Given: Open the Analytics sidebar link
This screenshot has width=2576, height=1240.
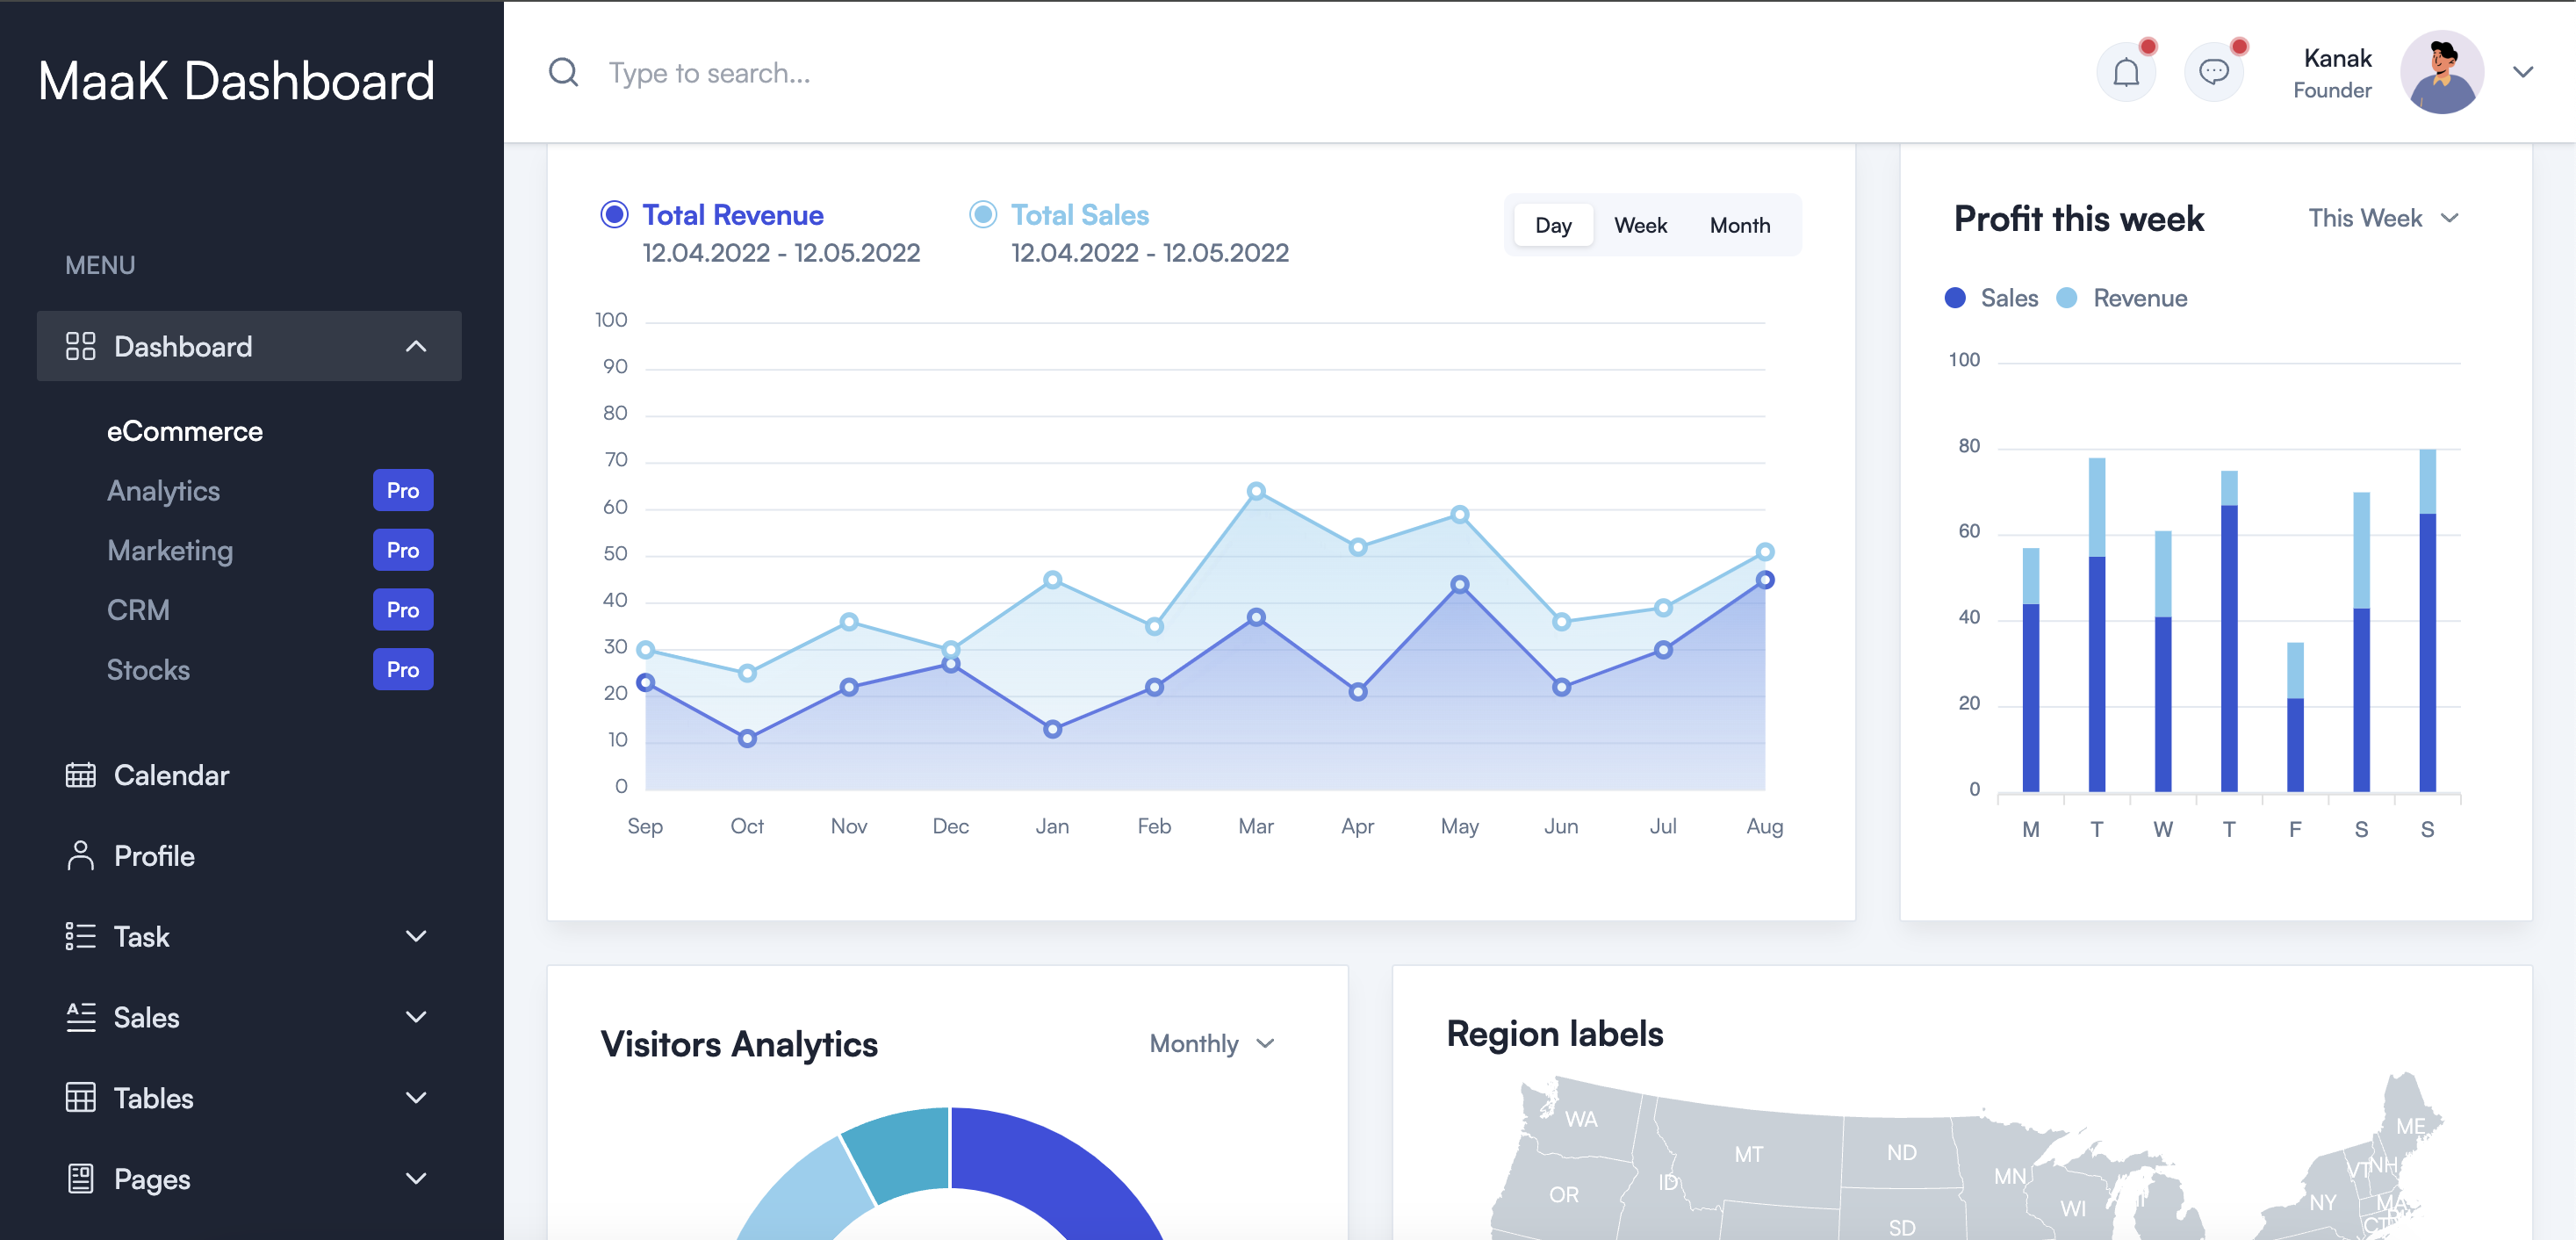Looking at the screenshot, I should click(x=163, y=491).
